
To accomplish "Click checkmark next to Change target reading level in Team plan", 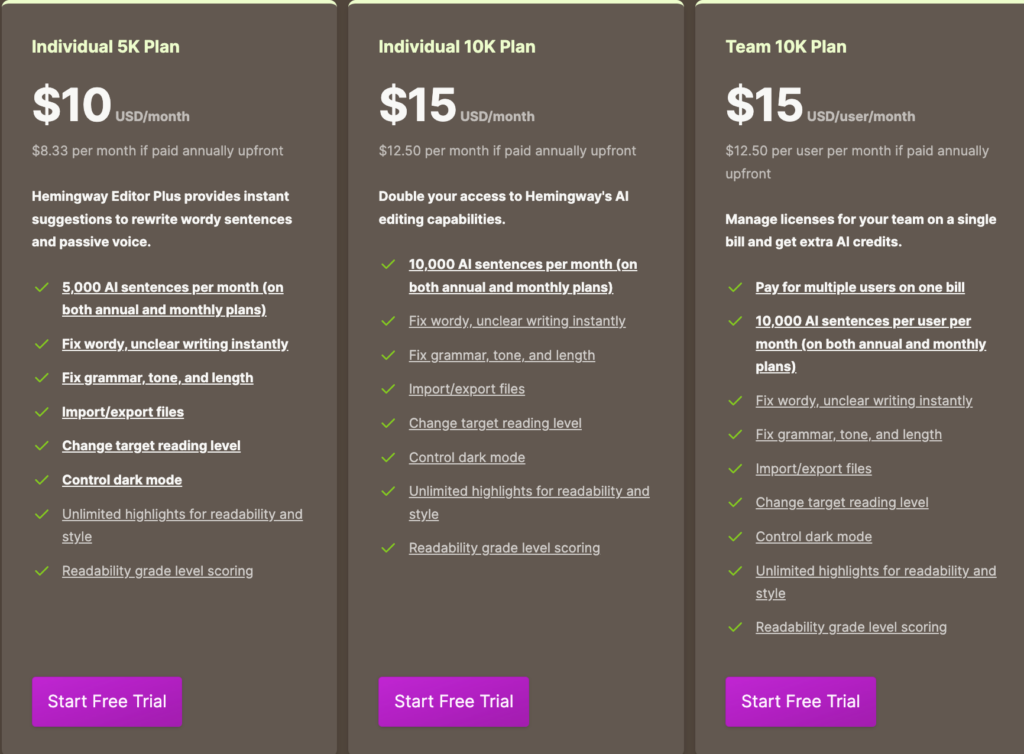I will click(735, 503).
